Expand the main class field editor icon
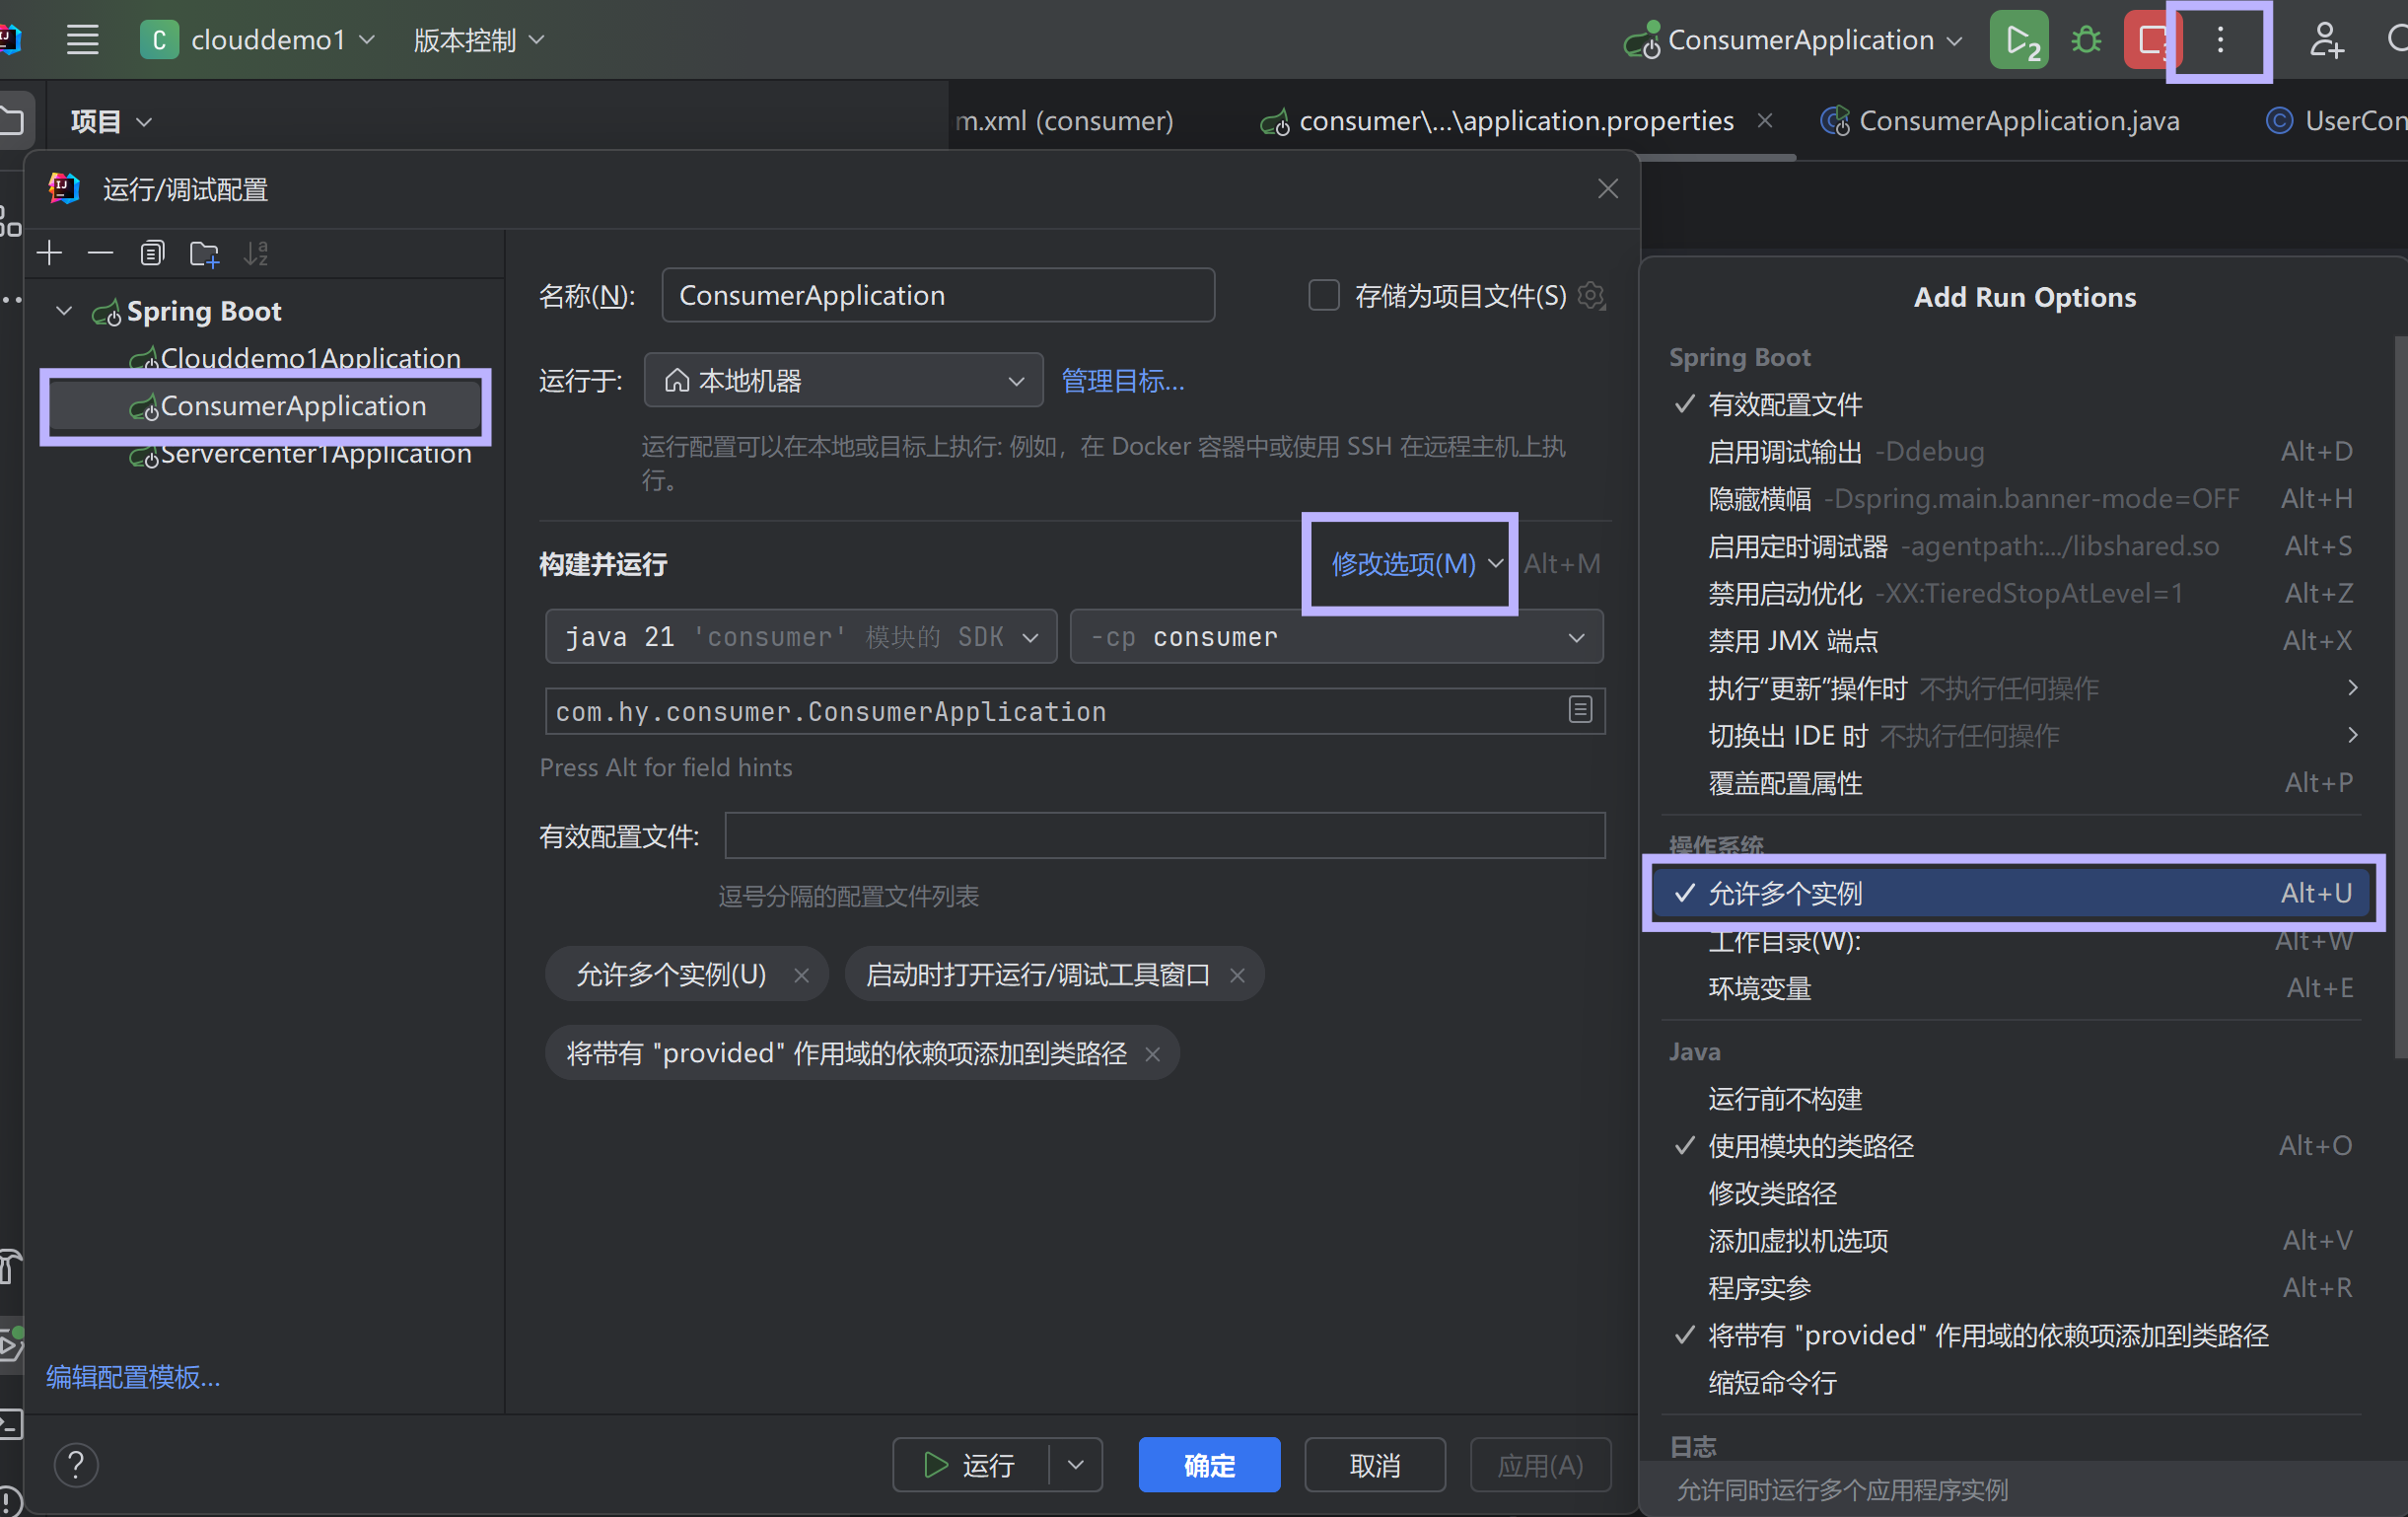This screenshot has height=1517, width=2408. coord(1580,710)
